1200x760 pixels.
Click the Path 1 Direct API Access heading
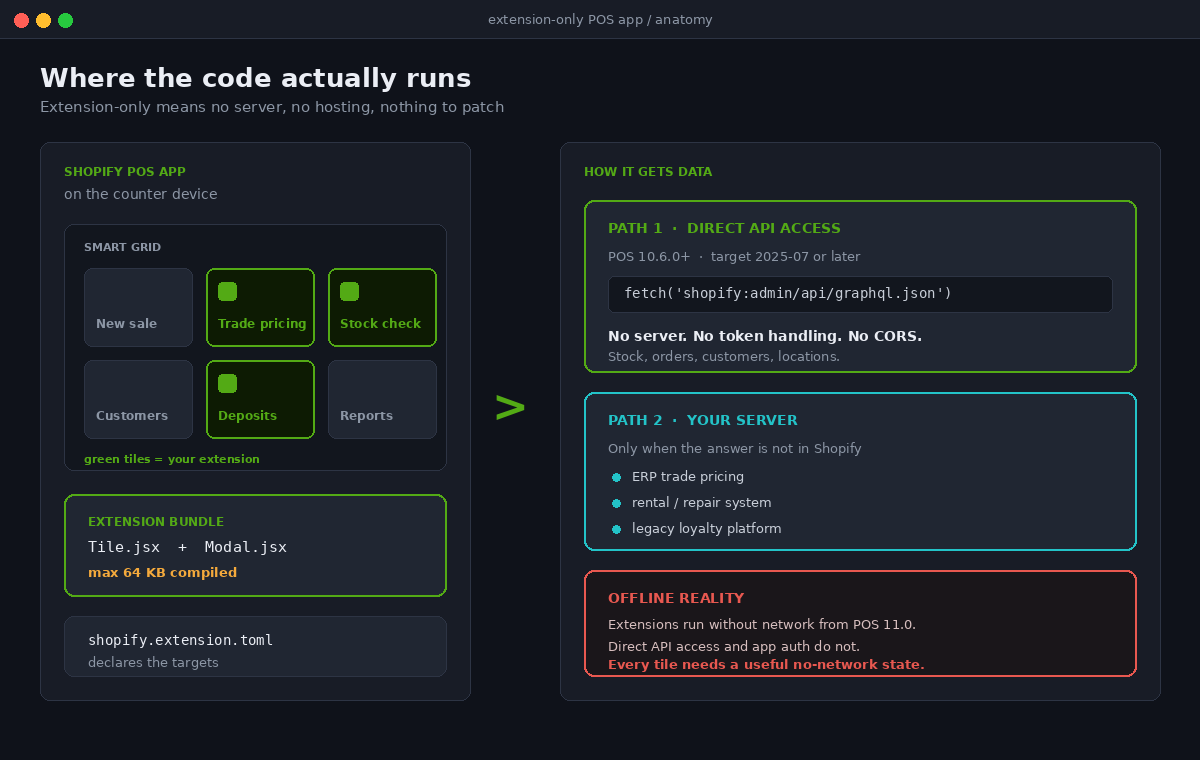[724, 228]
